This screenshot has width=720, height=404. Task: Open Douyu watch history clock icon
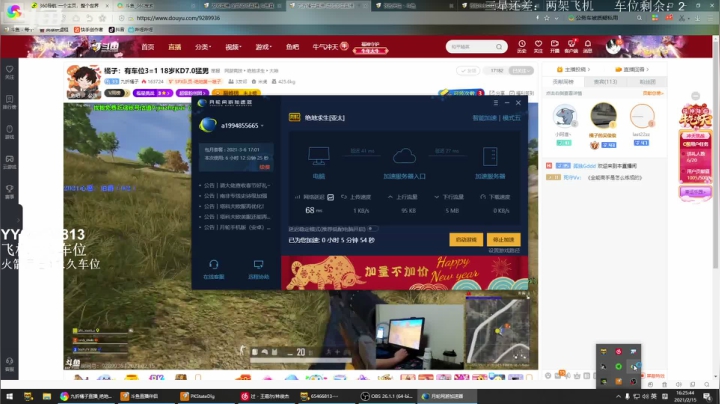click(x=522, y=46)
